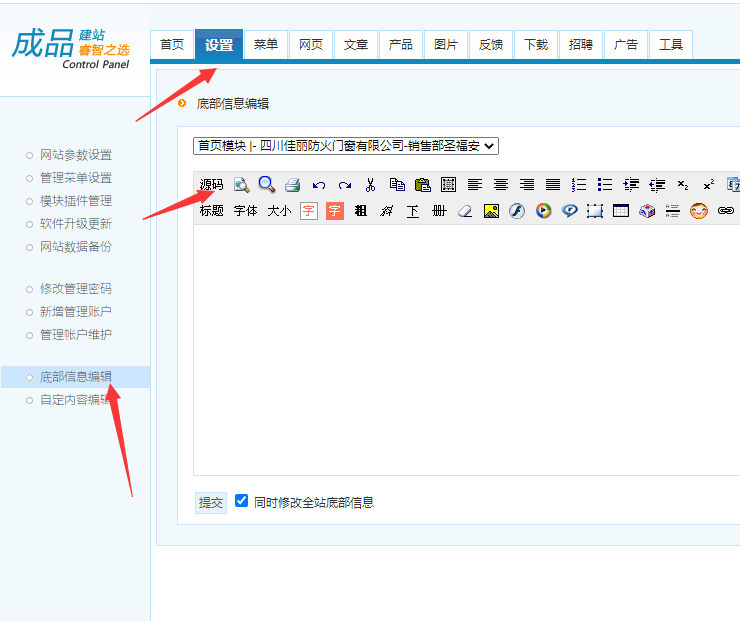Open the 字体 font dropdown
This screenshot has height=621, width=740.
(x=245, y=211)
